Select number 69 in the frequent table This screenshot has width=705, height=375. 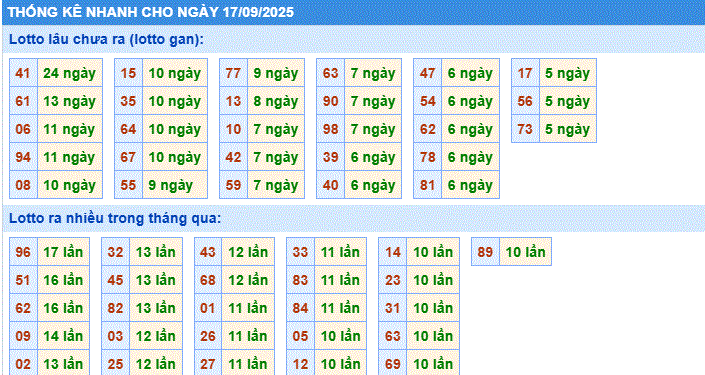[x=393, y=362]
